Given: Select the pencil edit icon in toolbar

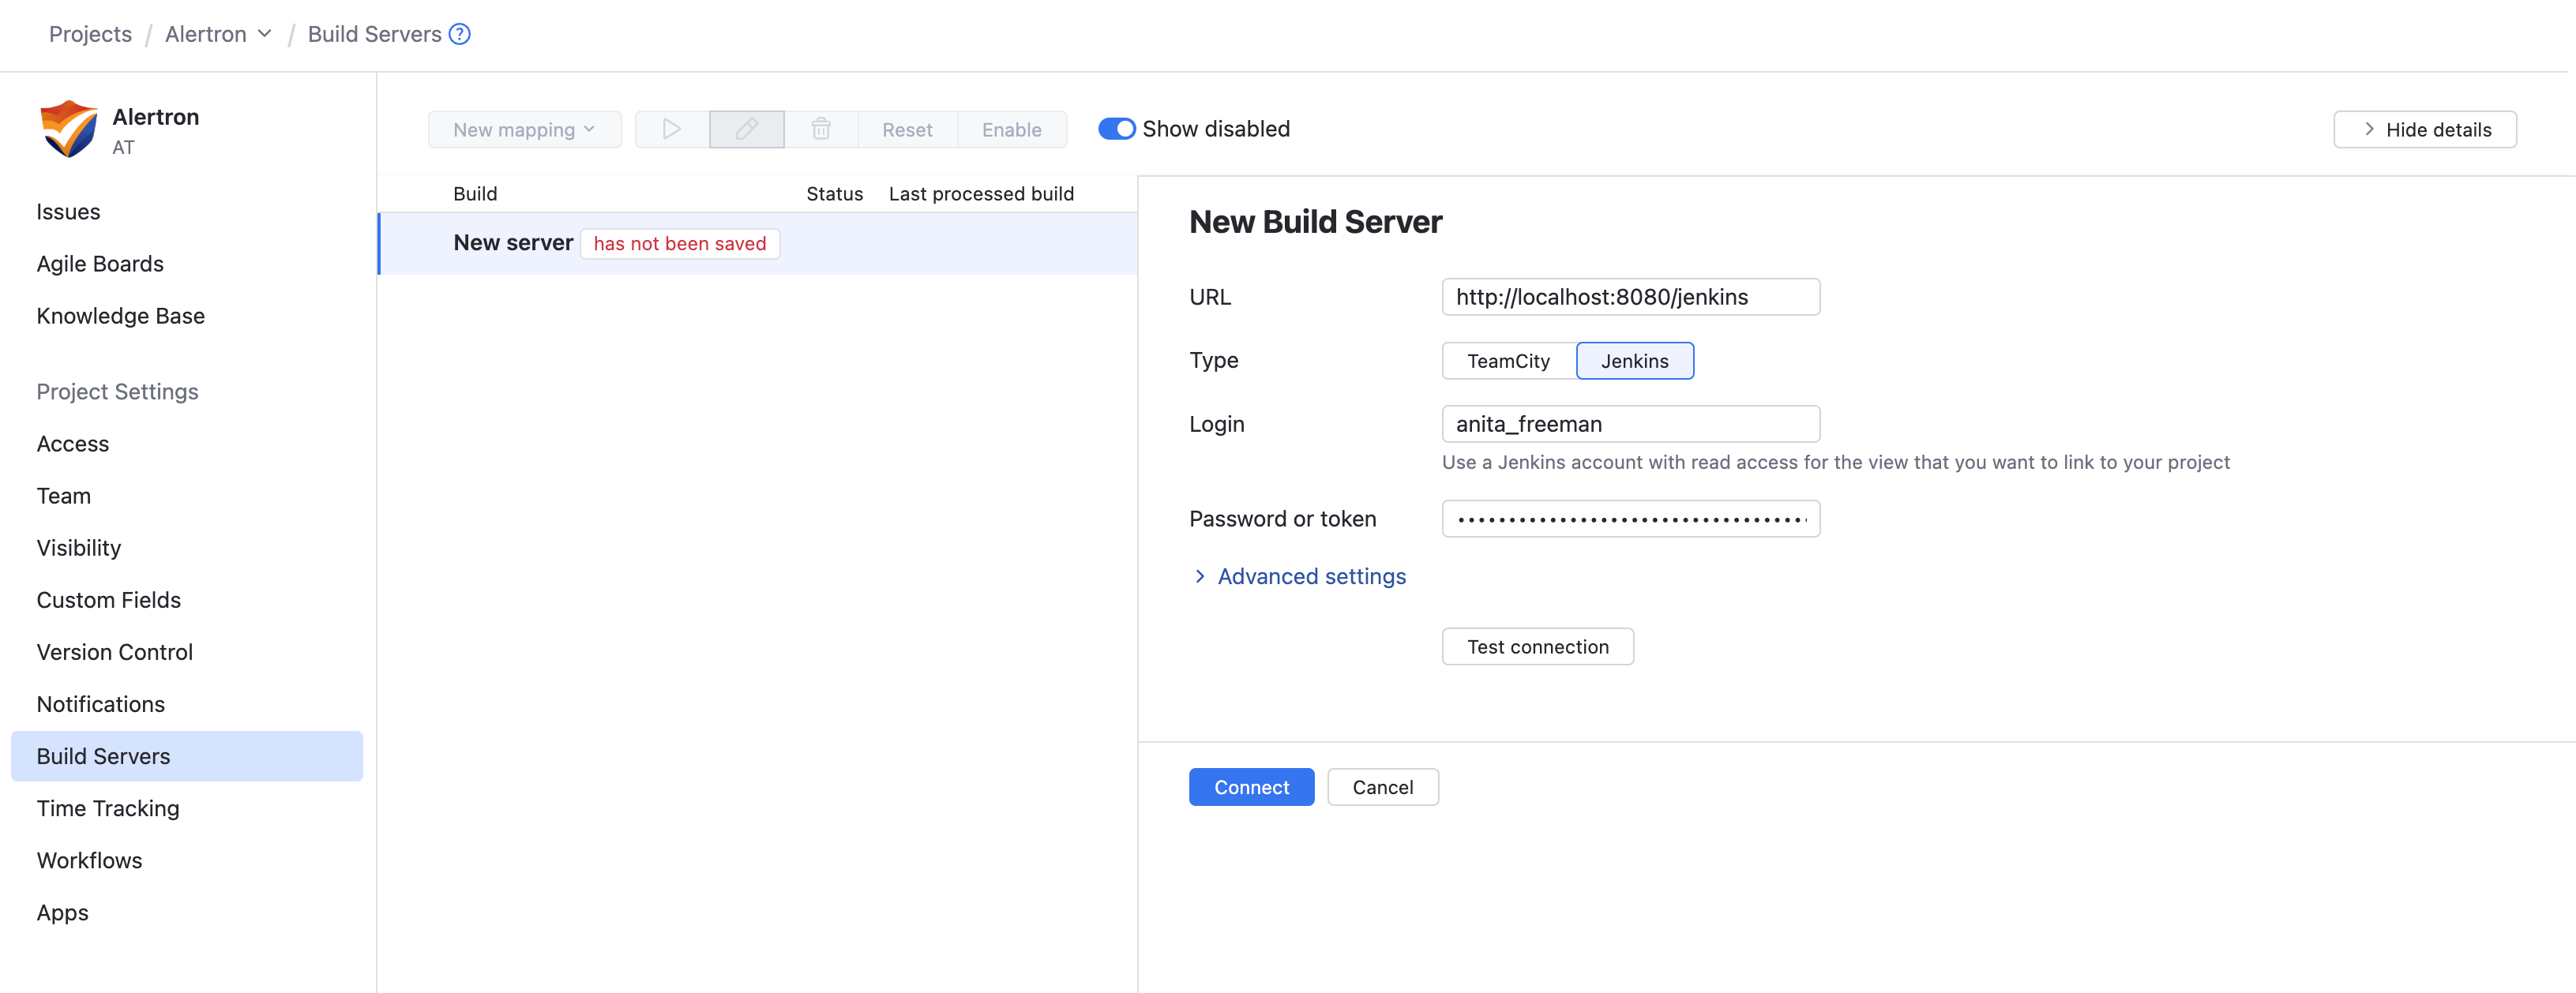Looking at the screenshot, I should coord(746,129).
